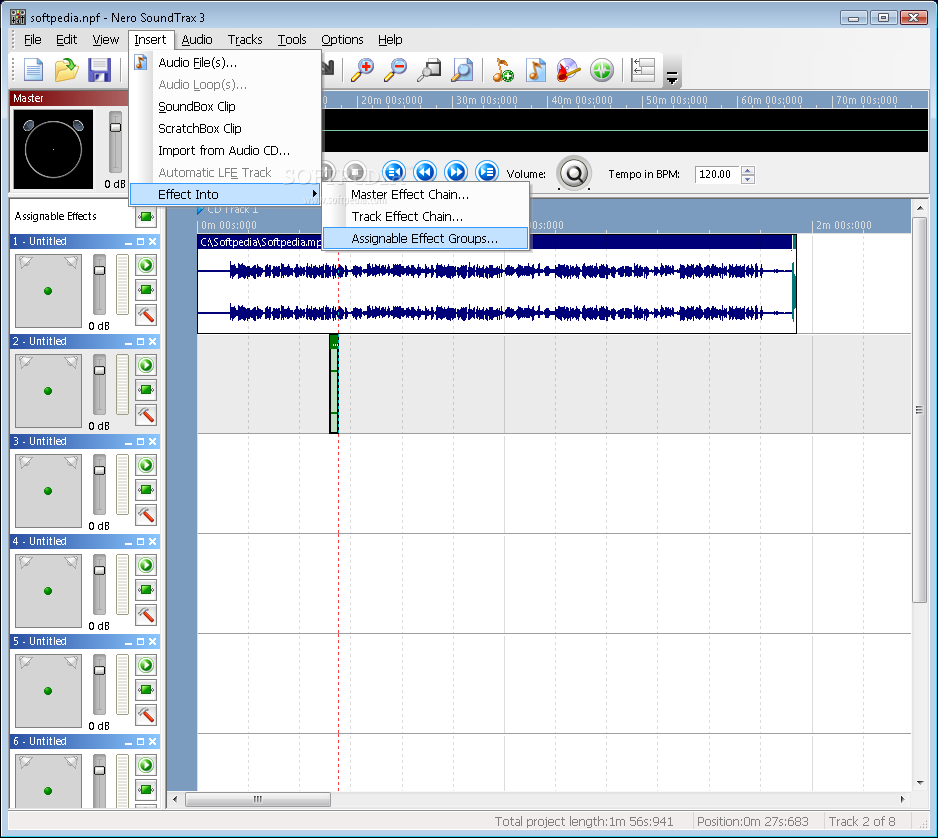Image resolution: width=938 pixels, height=838 pixels.
Task: Click the Tempo in BPM input field
Action: 717,174
